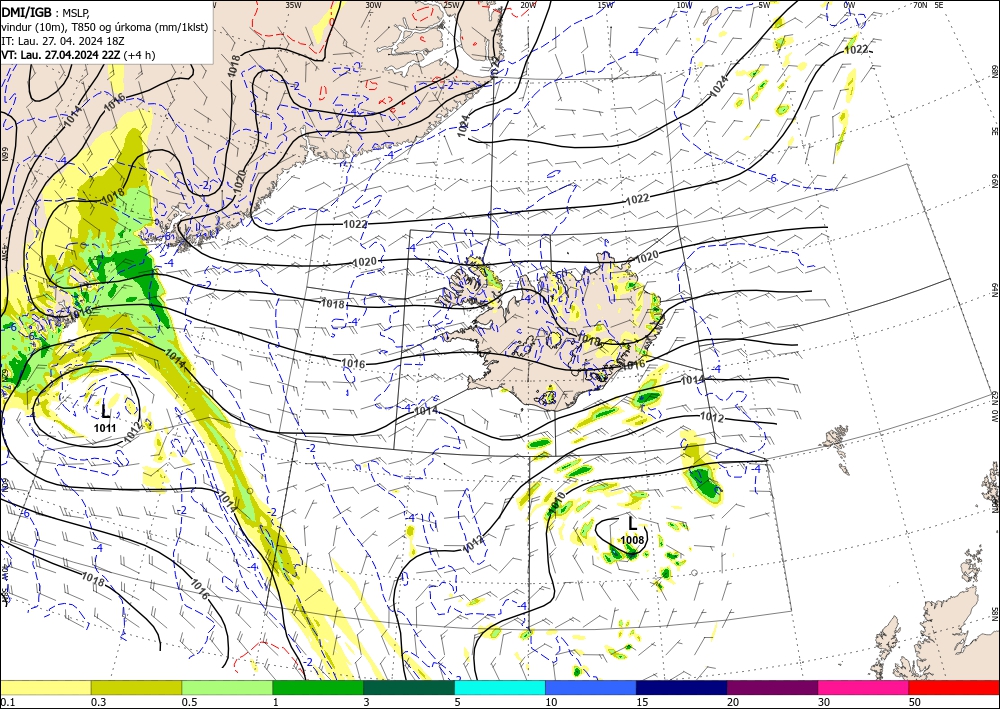The height and width of the screenshot is (709, 1000).
Task: Click the '10W' longitude label
Action: click(684, 5)
